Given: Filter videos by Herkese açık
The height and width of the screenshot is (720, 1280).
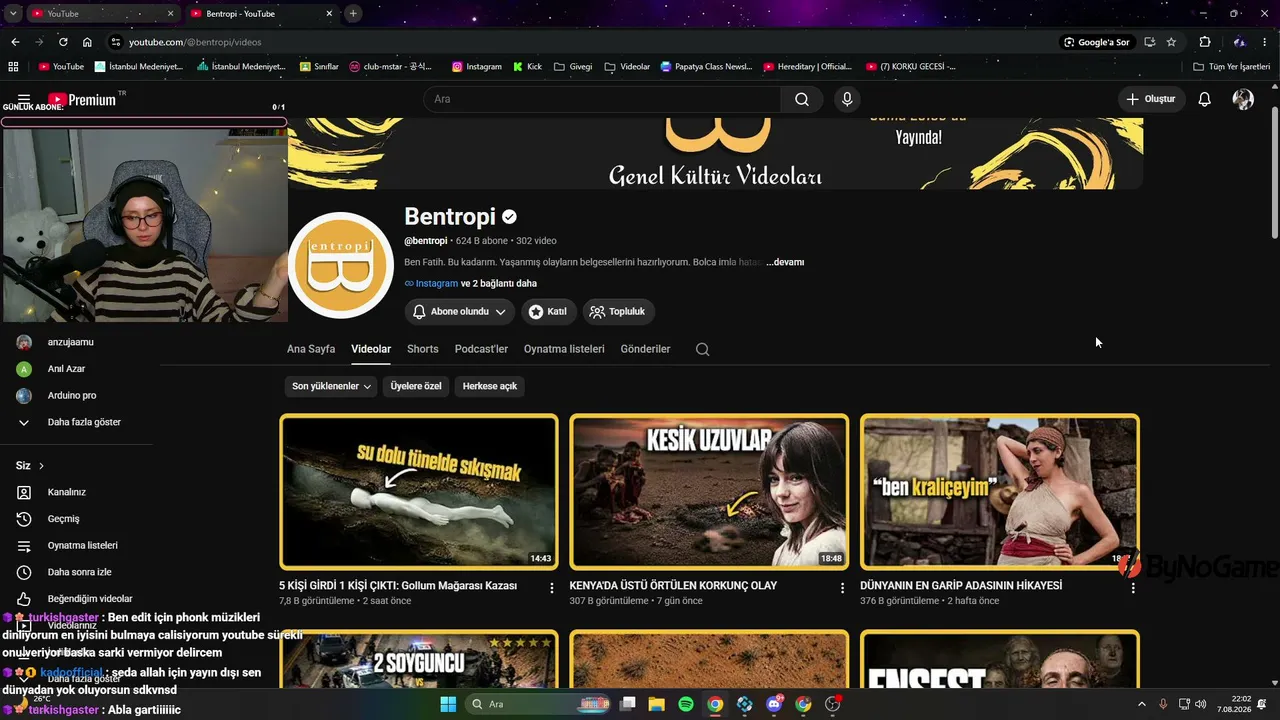Looking at the screenshot, I should (490, 386).
